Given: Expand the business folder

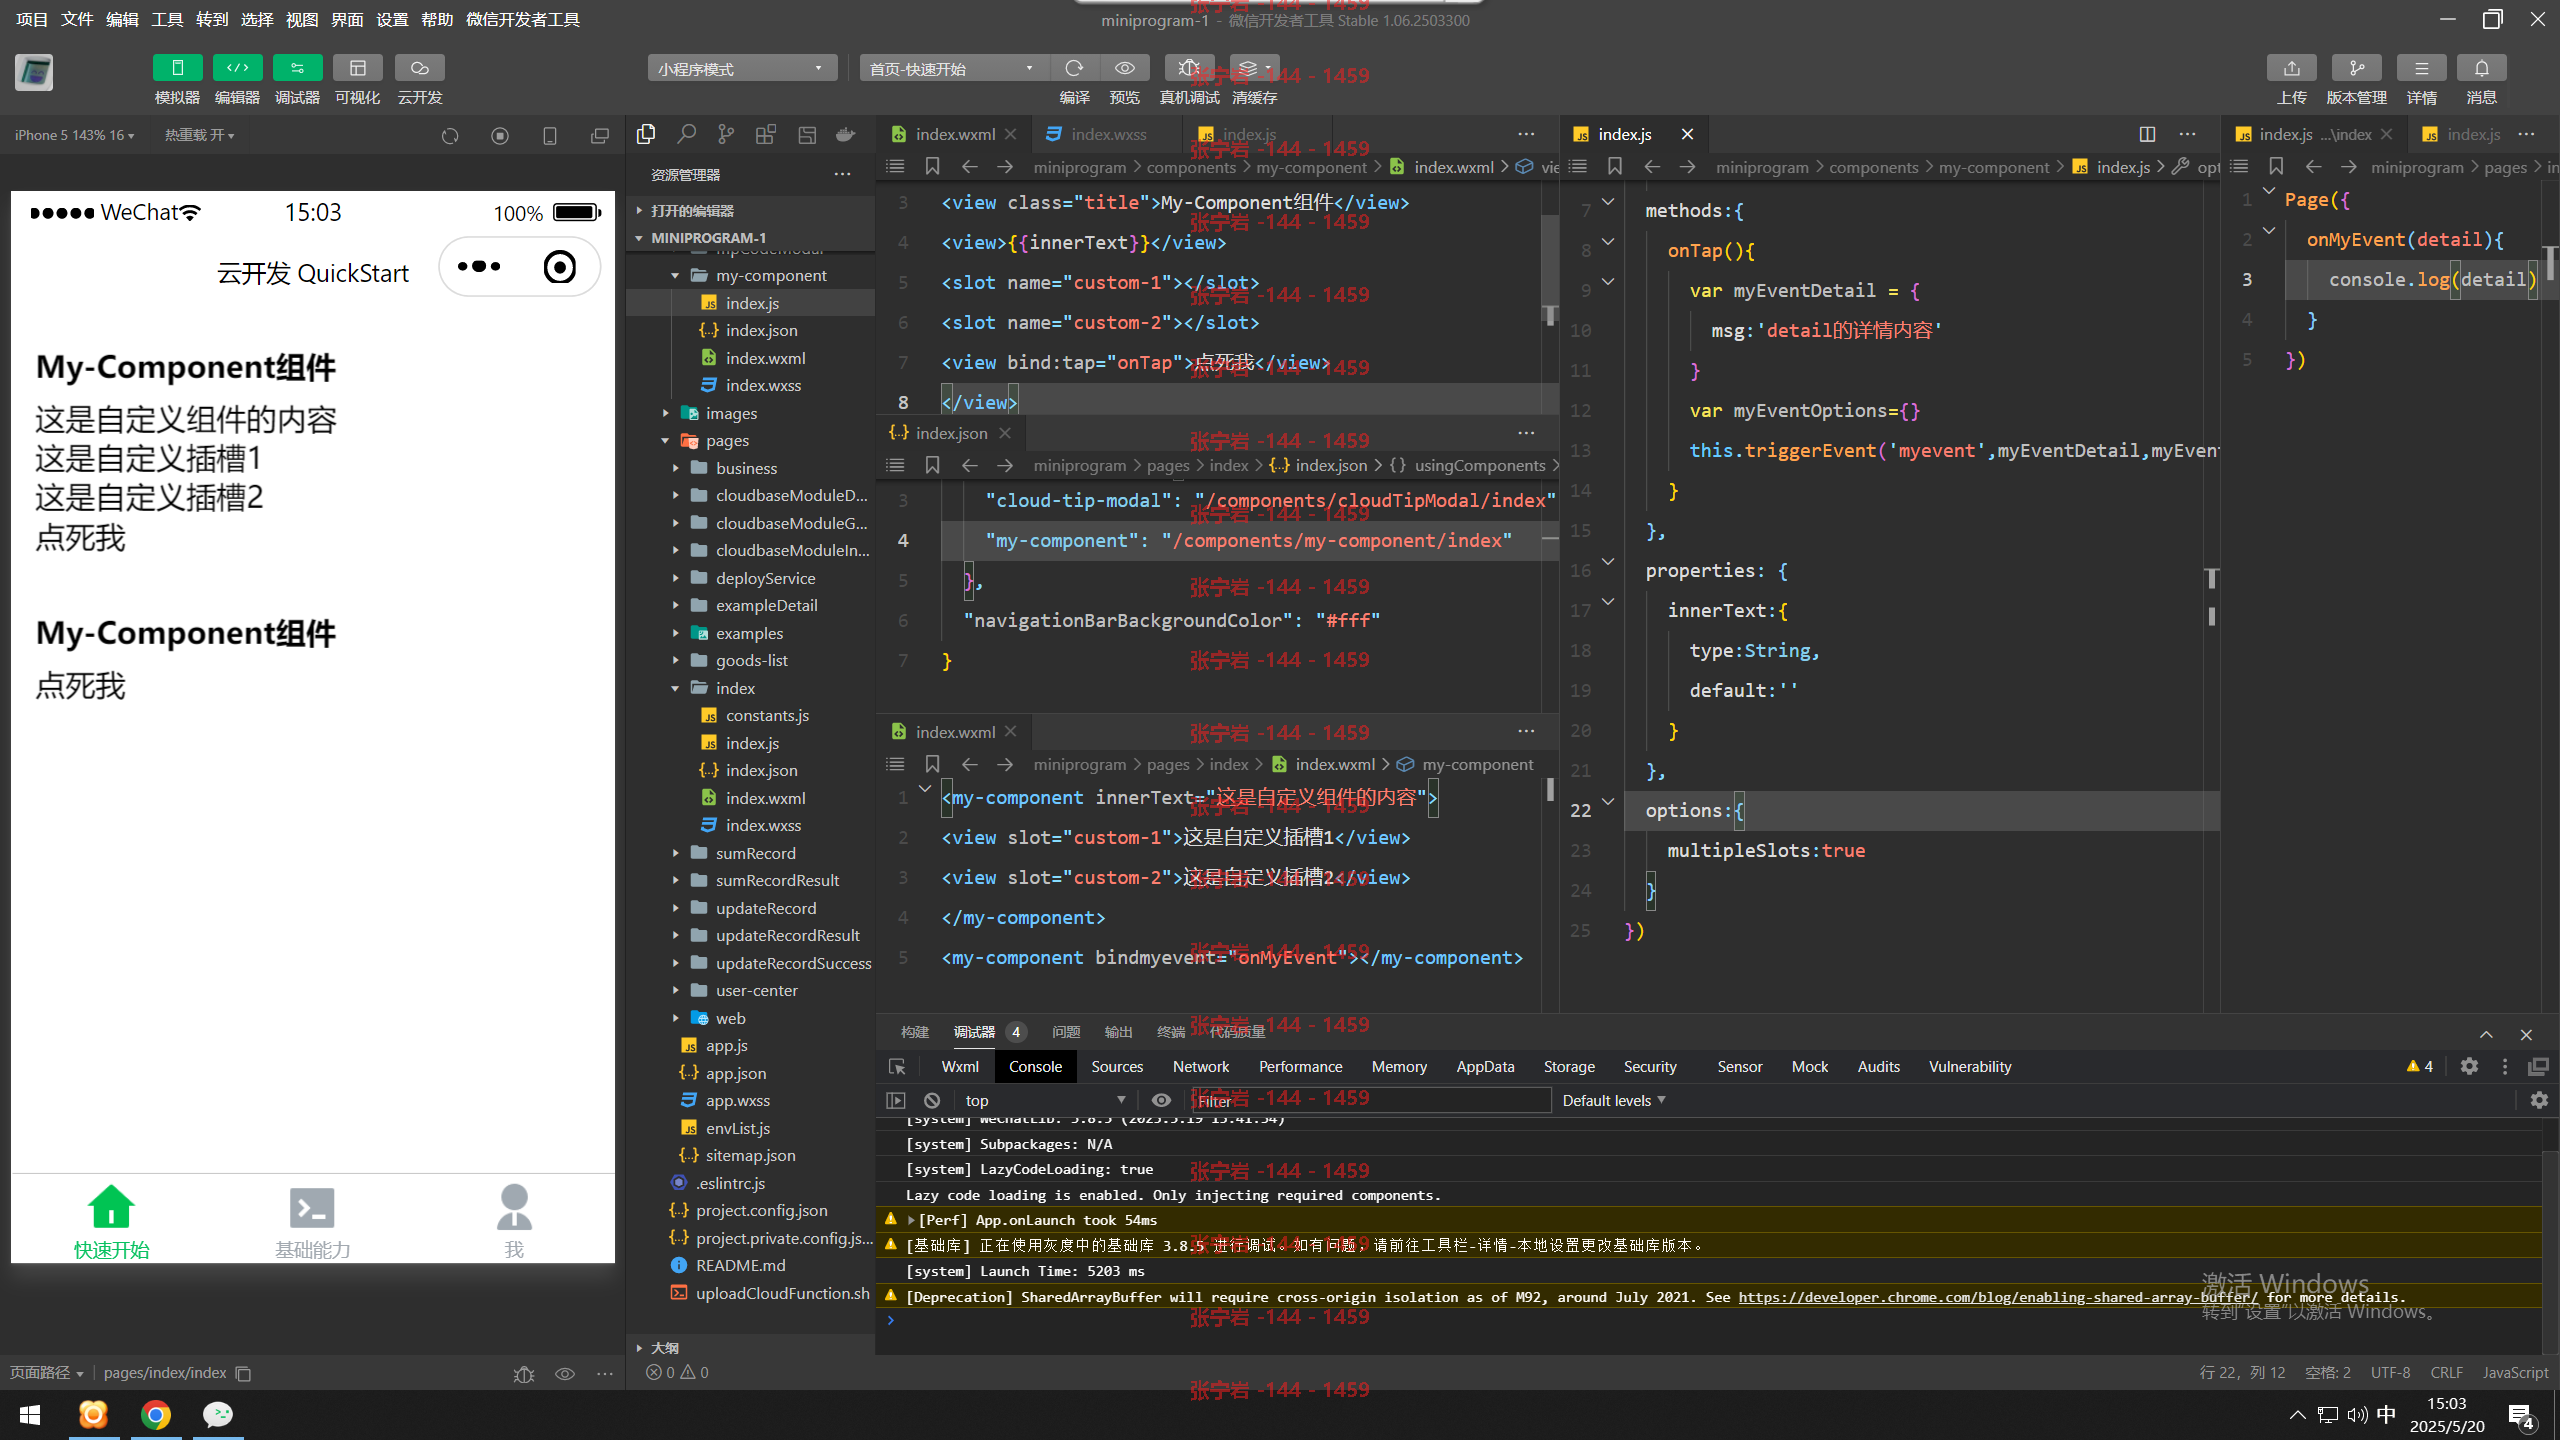Looking at the screenshot, I should (745, 468).
